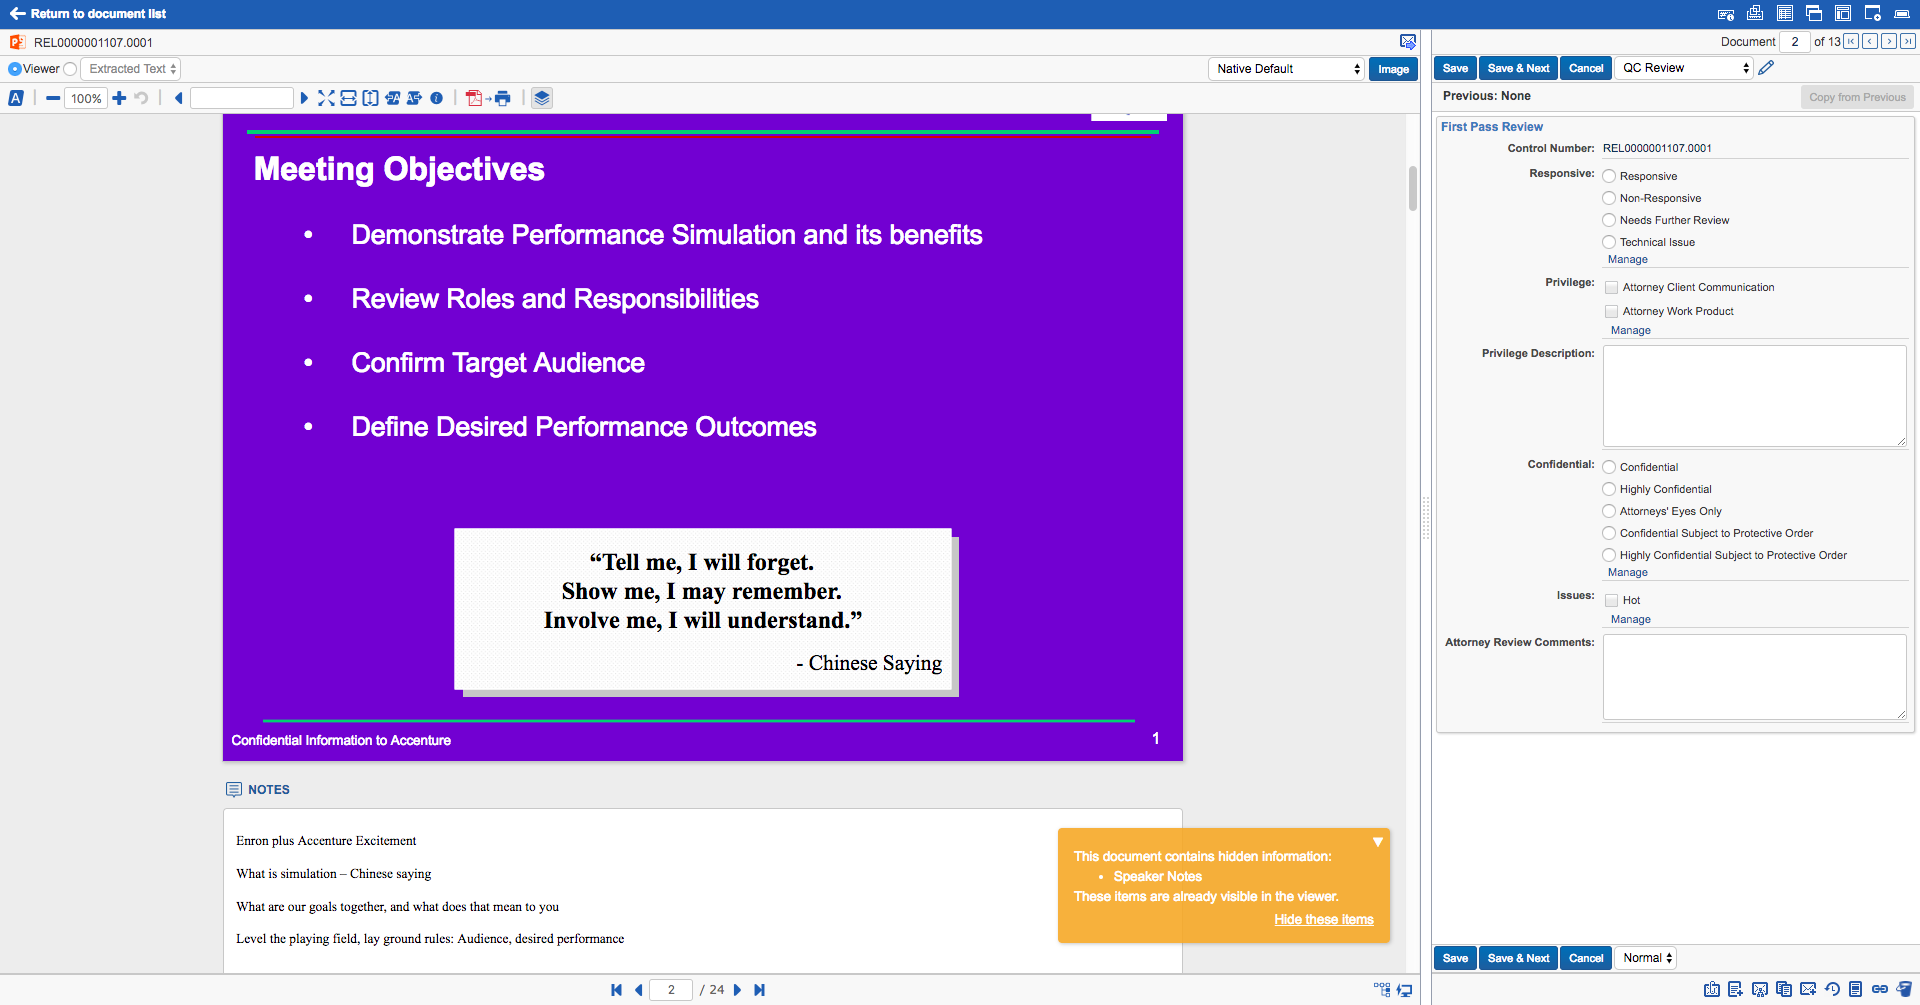Click Return to document list

click(88, 14)
